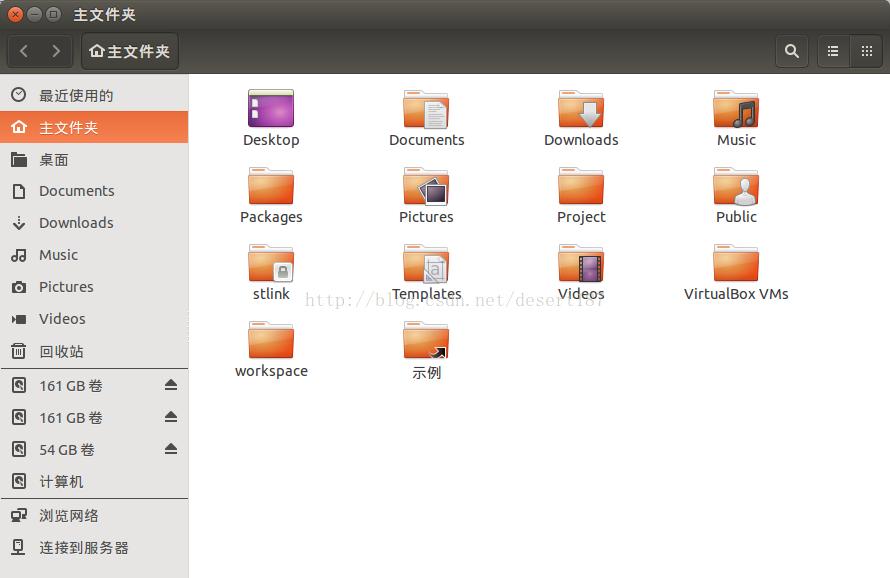Eject the first 161 GB volume
Viewport: 890px width, 578px height.
click(x=171, y=385)
